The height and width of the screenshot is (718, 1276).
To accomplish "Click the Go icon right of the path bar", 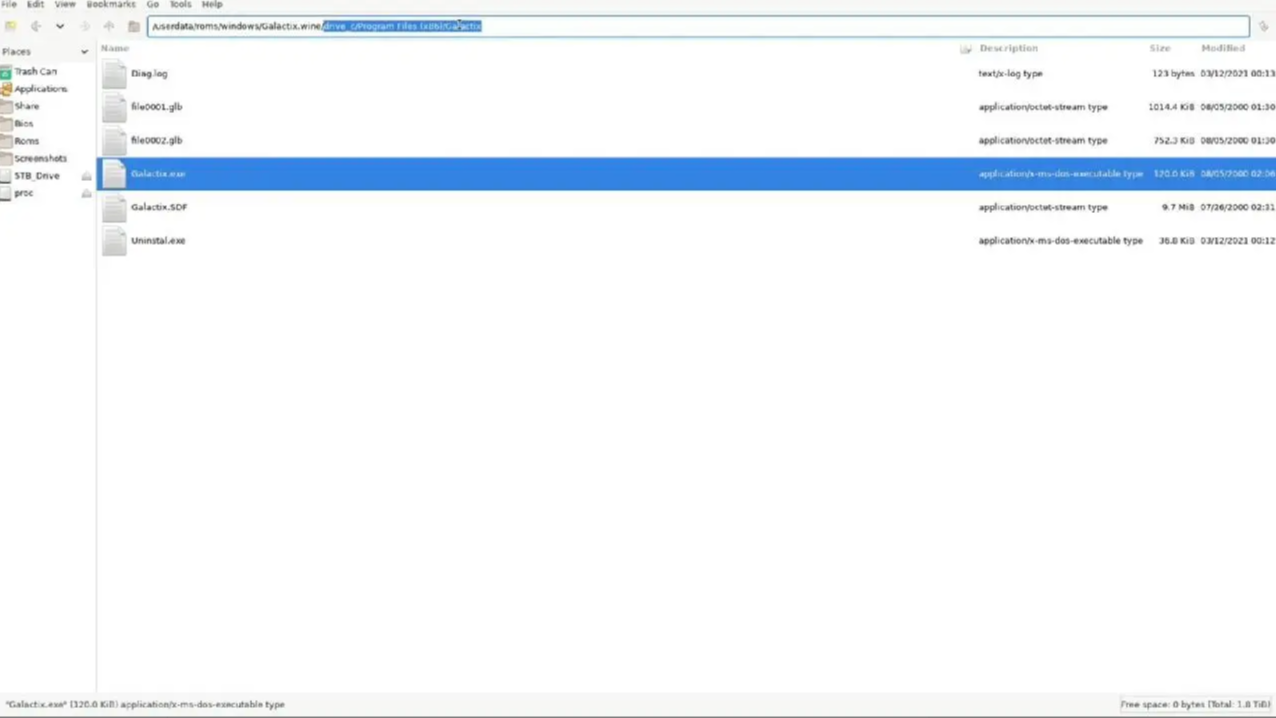I will [1263, 26].
